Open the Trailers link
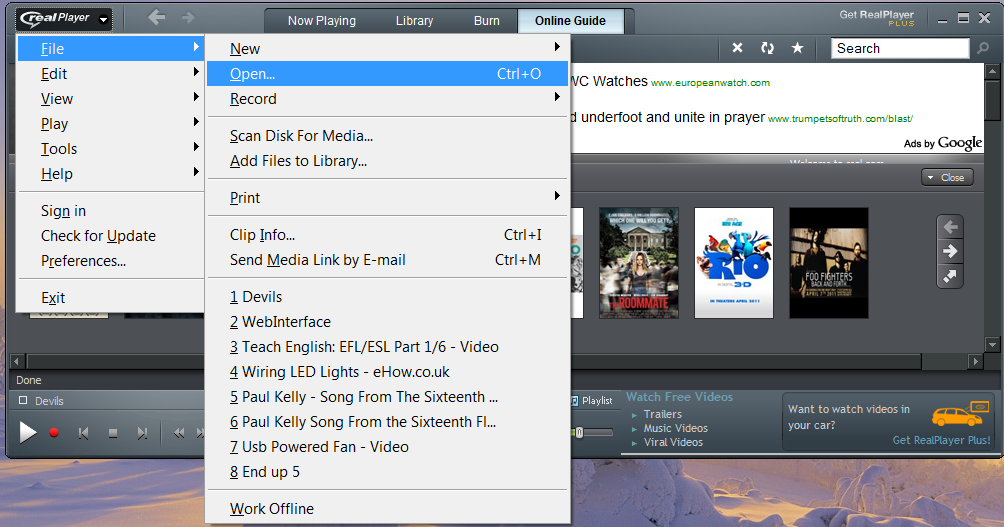Image resolution: width=1004 pixels, height=527 pixels. pyautogui.click(x=663, y=414)
